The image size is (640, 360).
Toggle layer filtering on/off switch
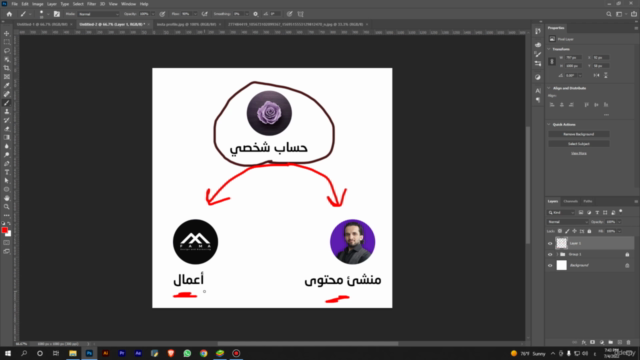click(621, 211)
